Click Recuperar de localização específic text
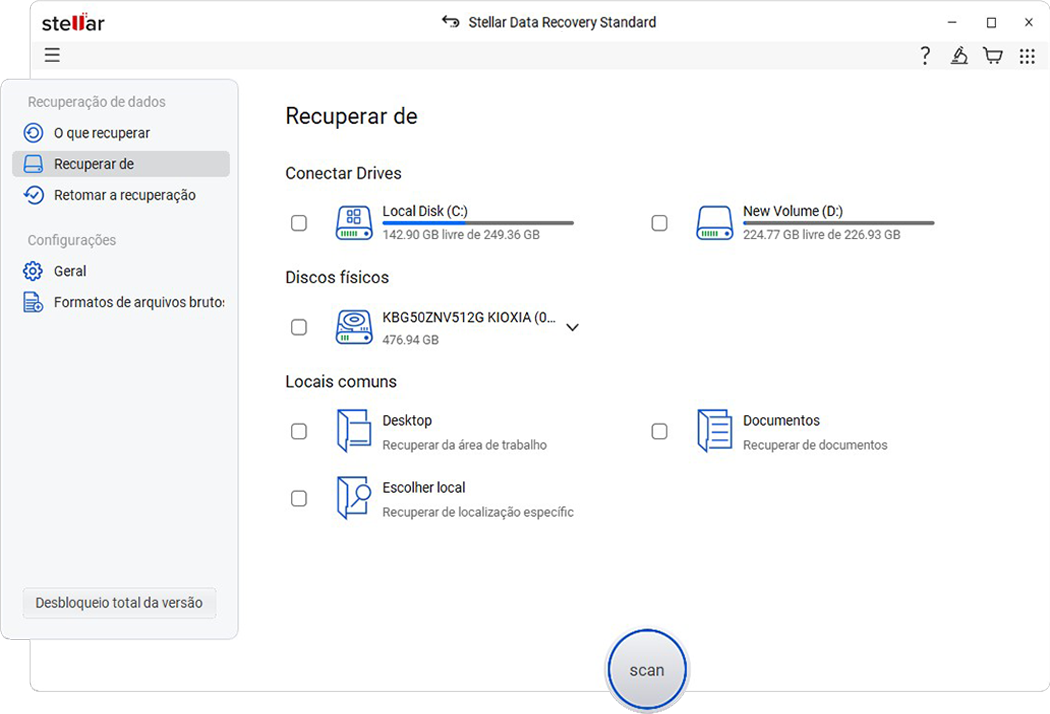This screenshot has width=1050, height=714. [478, 512]
